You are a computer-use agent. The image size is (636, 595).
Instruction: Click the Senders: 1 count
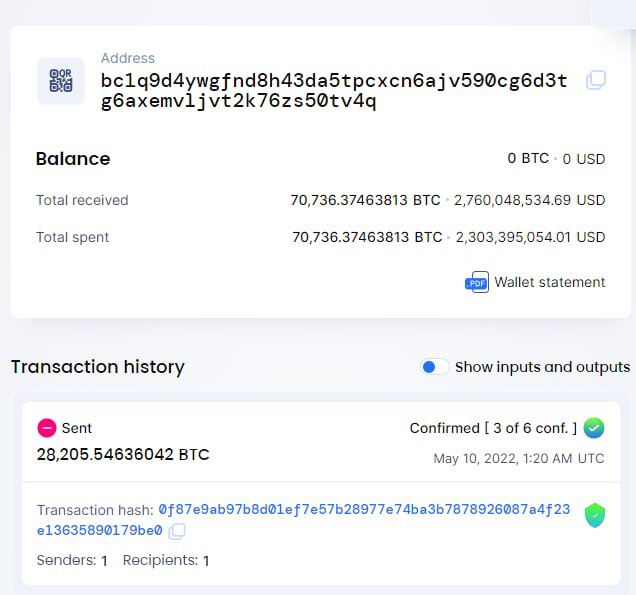(x=72, y=561)
